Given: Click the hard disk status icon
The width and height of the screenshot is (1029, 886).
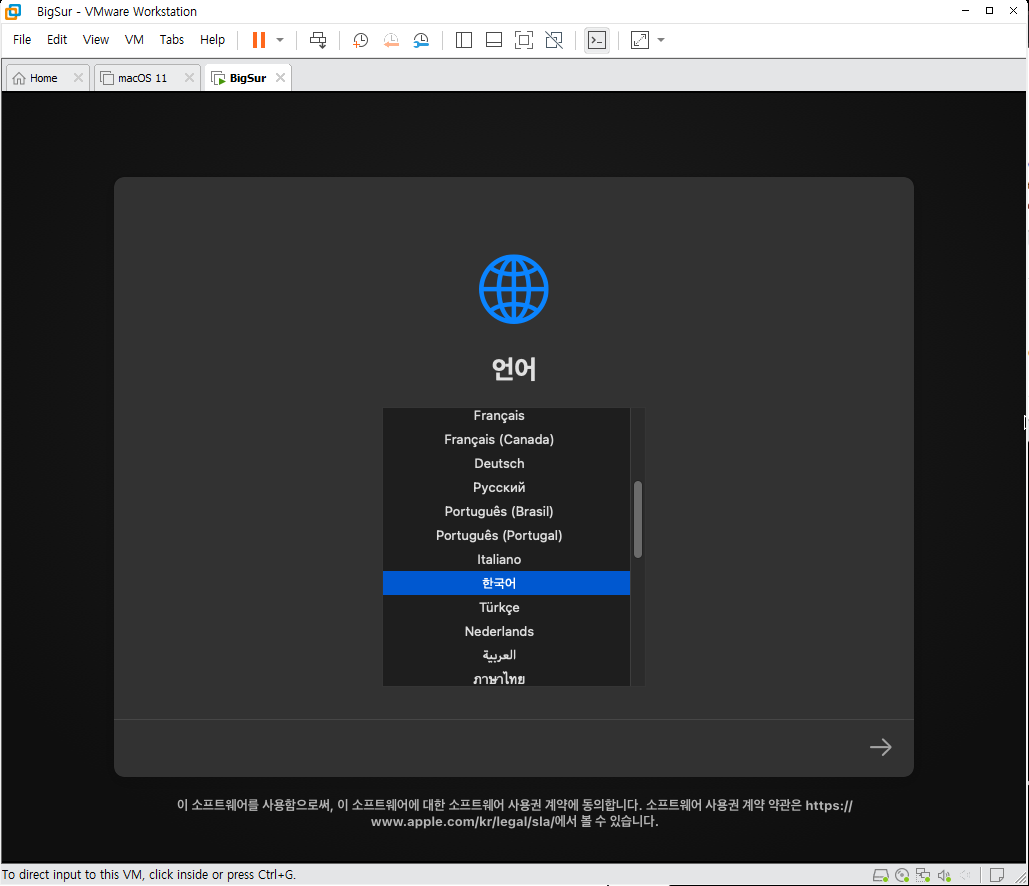Looking at the screenshot, I should click(x=880, y=875).
